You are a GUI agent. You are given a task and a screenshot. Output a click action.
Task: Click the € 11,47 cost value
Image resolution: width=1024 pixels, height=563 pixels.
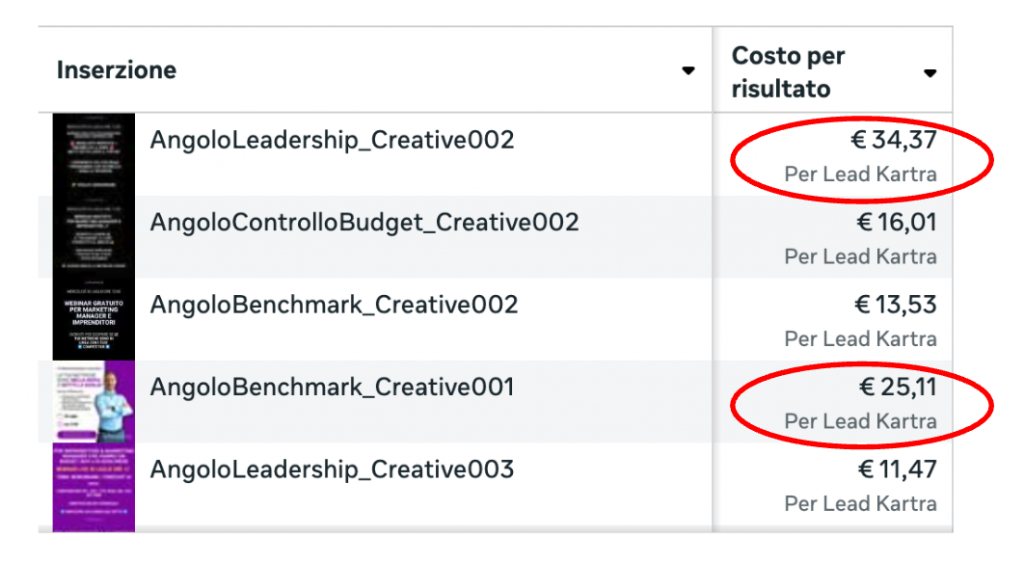[x=896, y=469]
